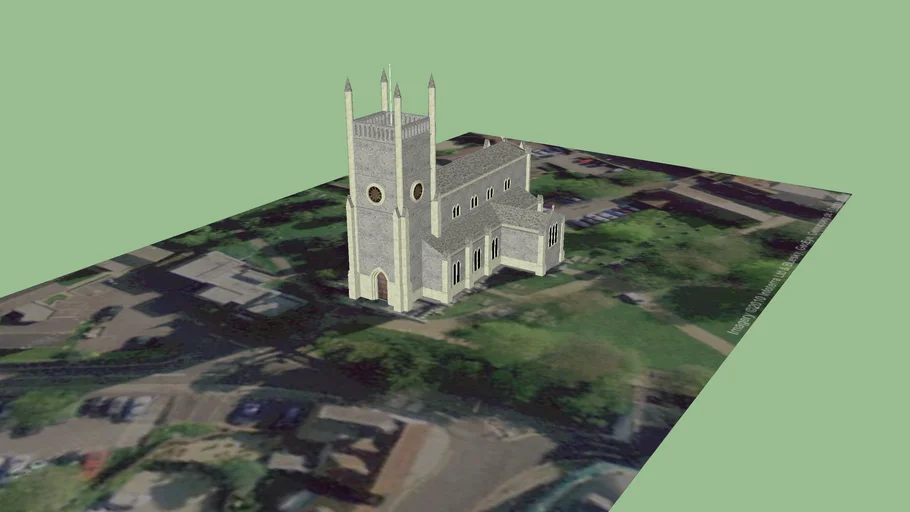Click the large window on the church's east end
The width and height of the screenshot is (910, 512).
click(x=552, y=235)
